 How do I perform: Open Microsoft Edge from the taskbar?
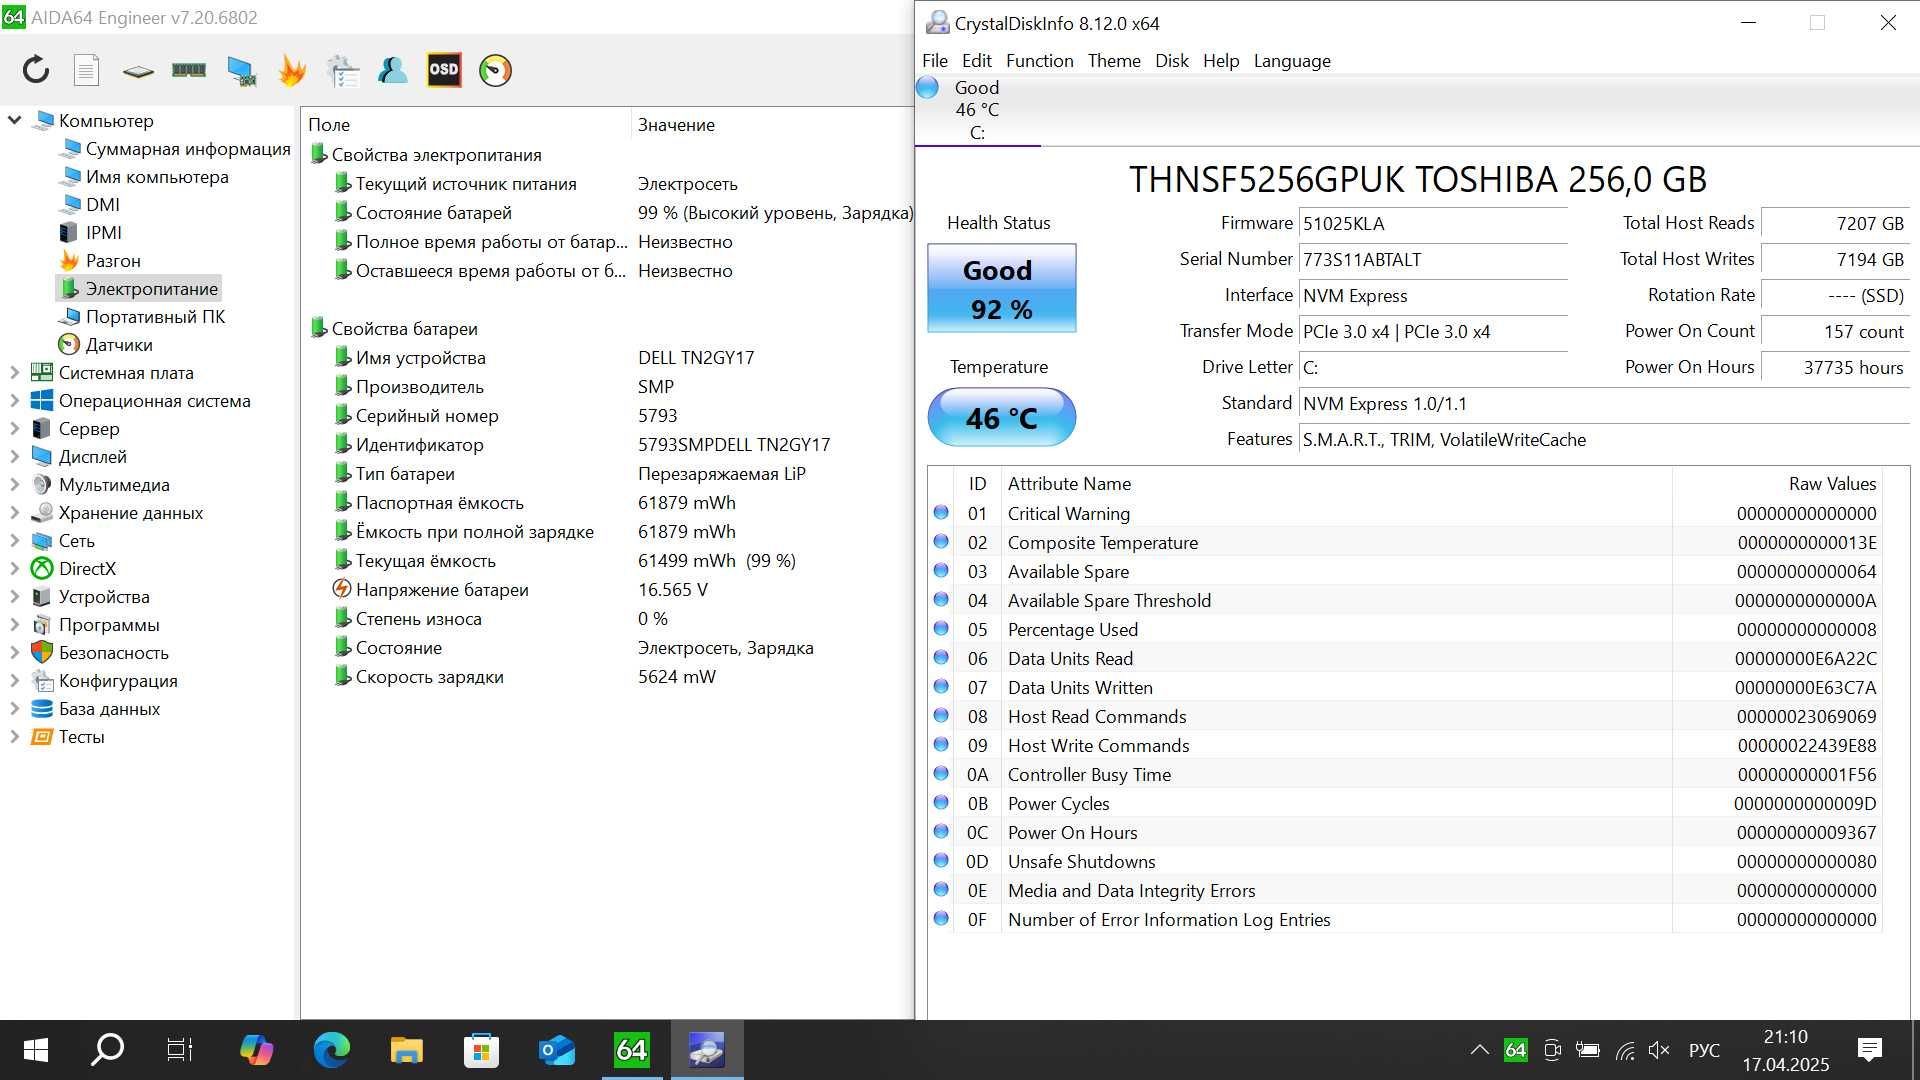click(x=331, y=1050)
